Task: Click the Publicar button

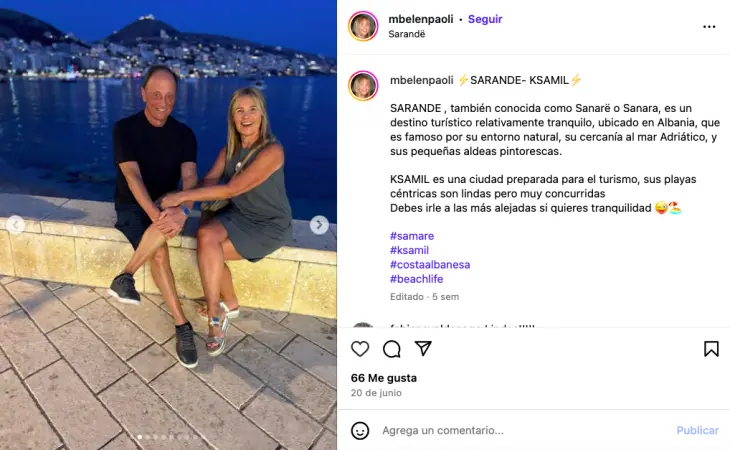Action: coord(697,430)
